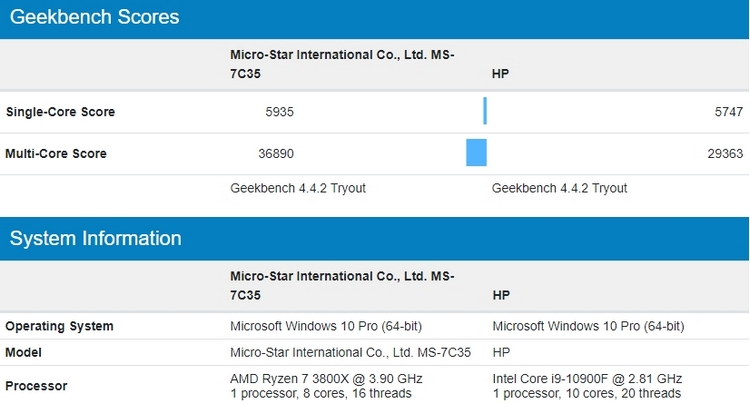
Task: Open the HP heading in scores table
Action: (x=500, y=74)
